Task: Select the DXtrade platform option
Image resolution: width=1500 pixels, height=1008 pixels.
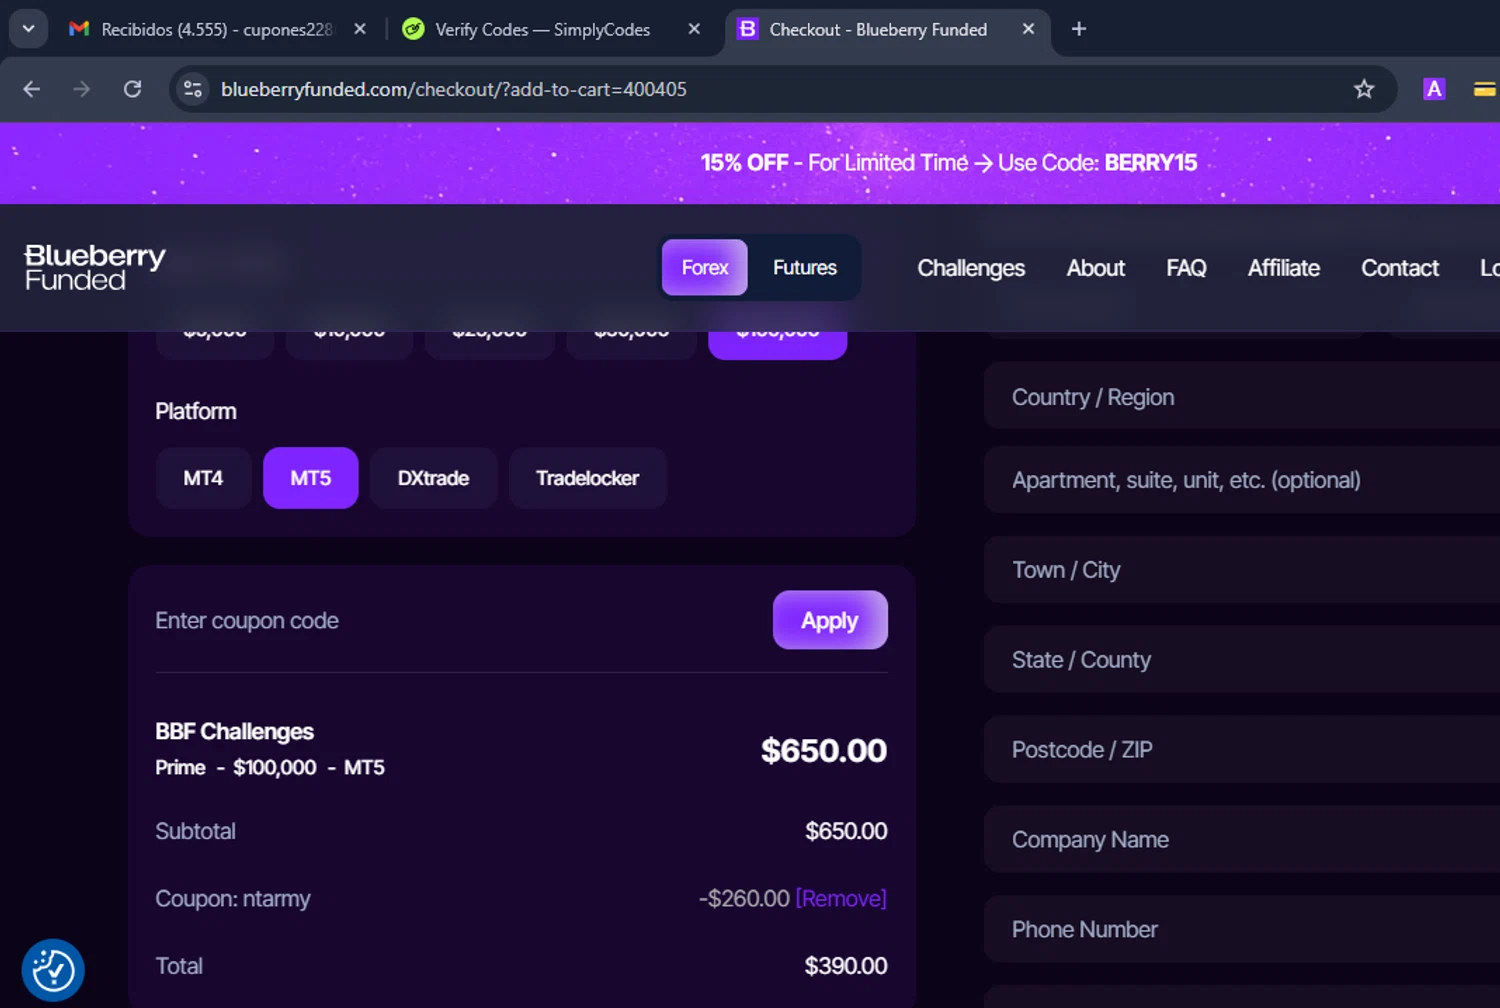Action: pos(433,478)
